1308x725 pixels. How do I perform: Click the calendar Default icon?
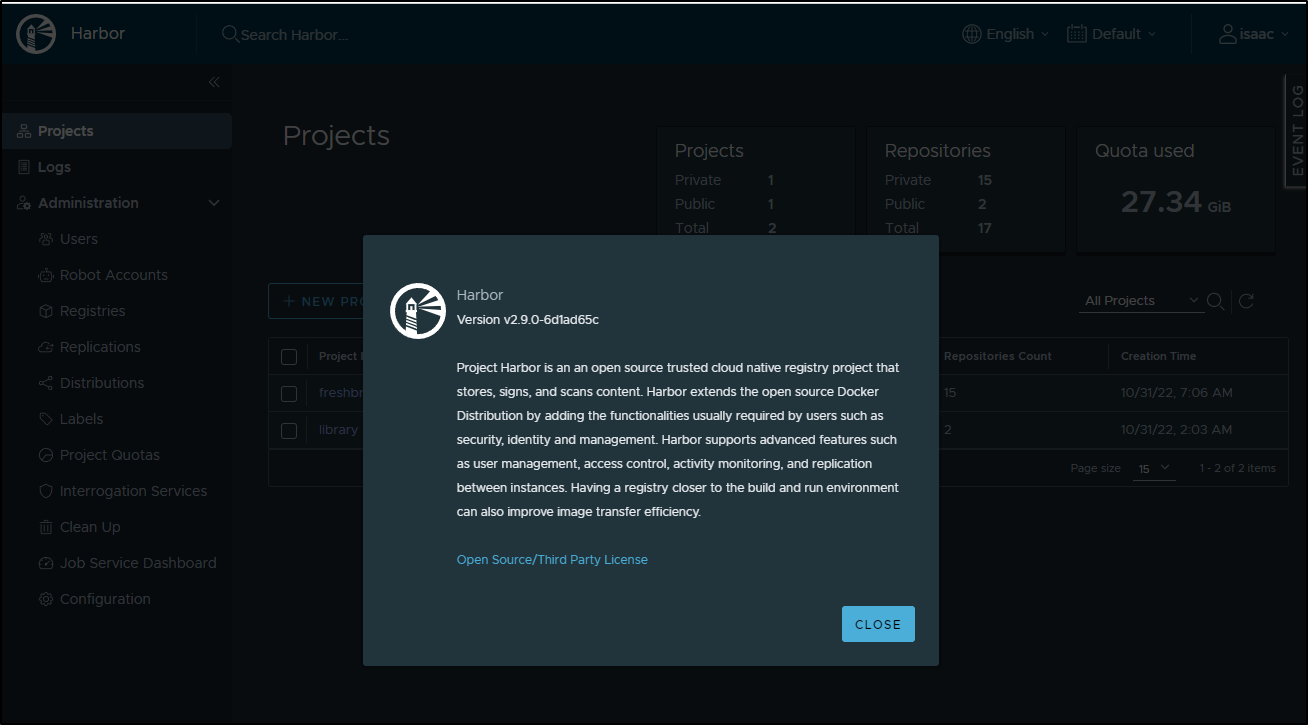1077,34
